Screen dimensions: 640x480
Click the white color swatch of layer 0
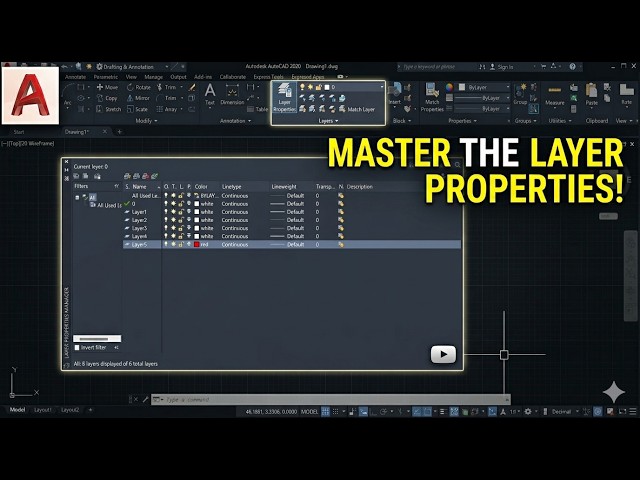196,204
